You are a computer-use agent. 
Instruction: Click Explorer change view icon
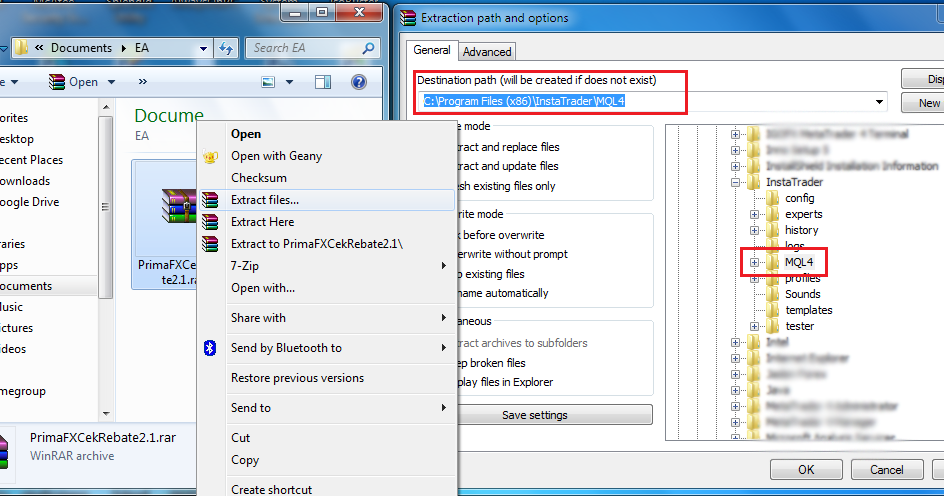click(x=269, y=82)
